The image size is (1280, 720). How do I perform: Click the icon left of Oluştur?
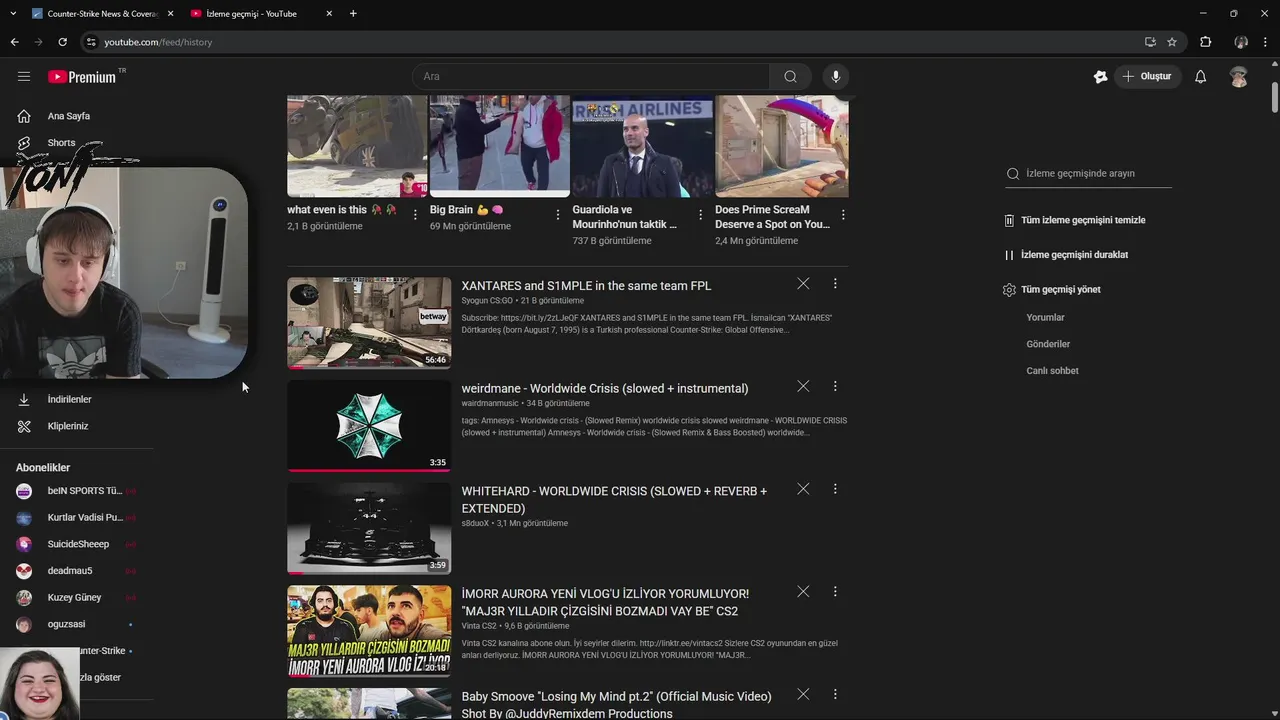coord(1100,76)
